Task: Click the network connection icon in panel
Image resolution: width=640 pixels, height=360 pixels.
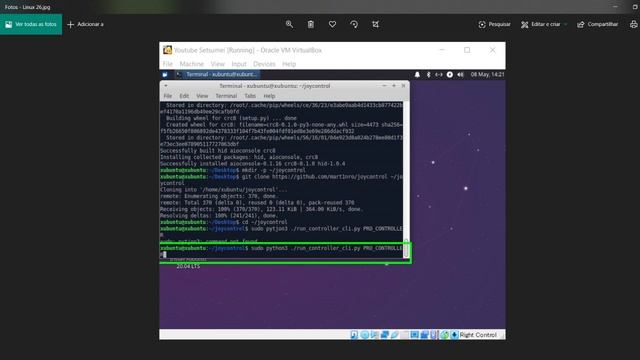Action: (x=439, y=75)
